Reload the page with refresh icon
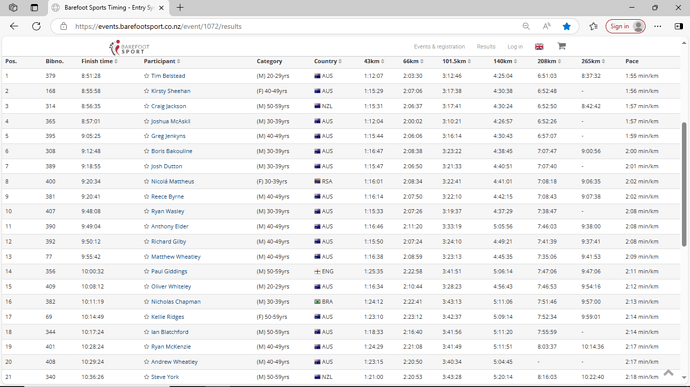This screenshot has width=690, height=387. click(36, 26)
